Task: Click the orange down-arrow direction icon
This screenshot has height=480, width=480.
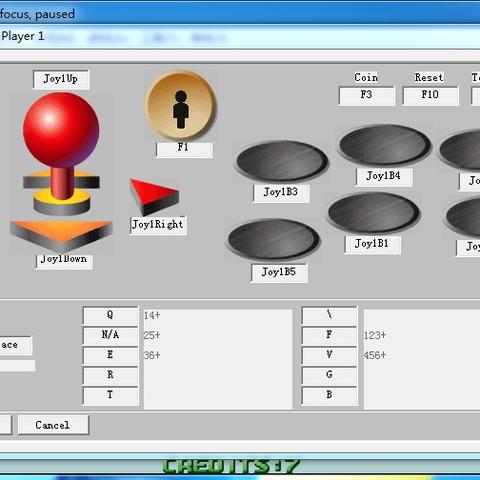Action: 61,236
